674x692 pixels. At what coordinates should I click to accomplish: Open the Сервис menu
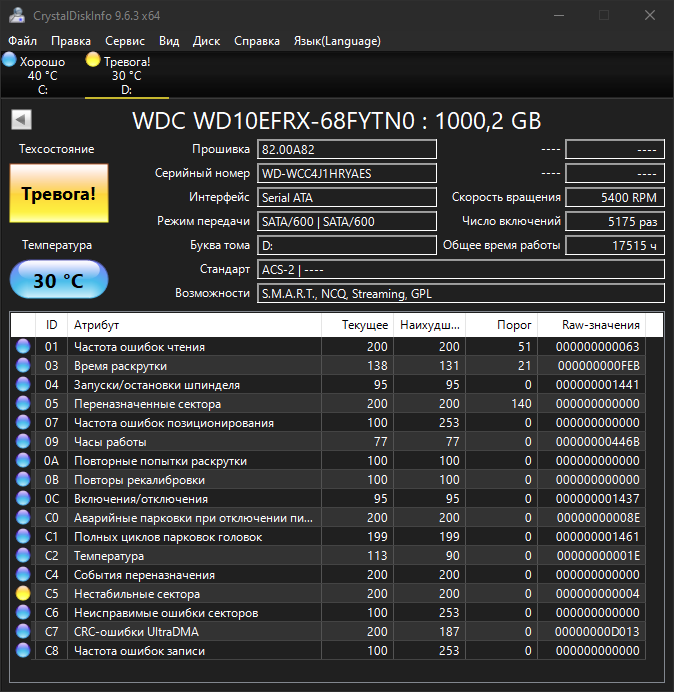[125, 41]
